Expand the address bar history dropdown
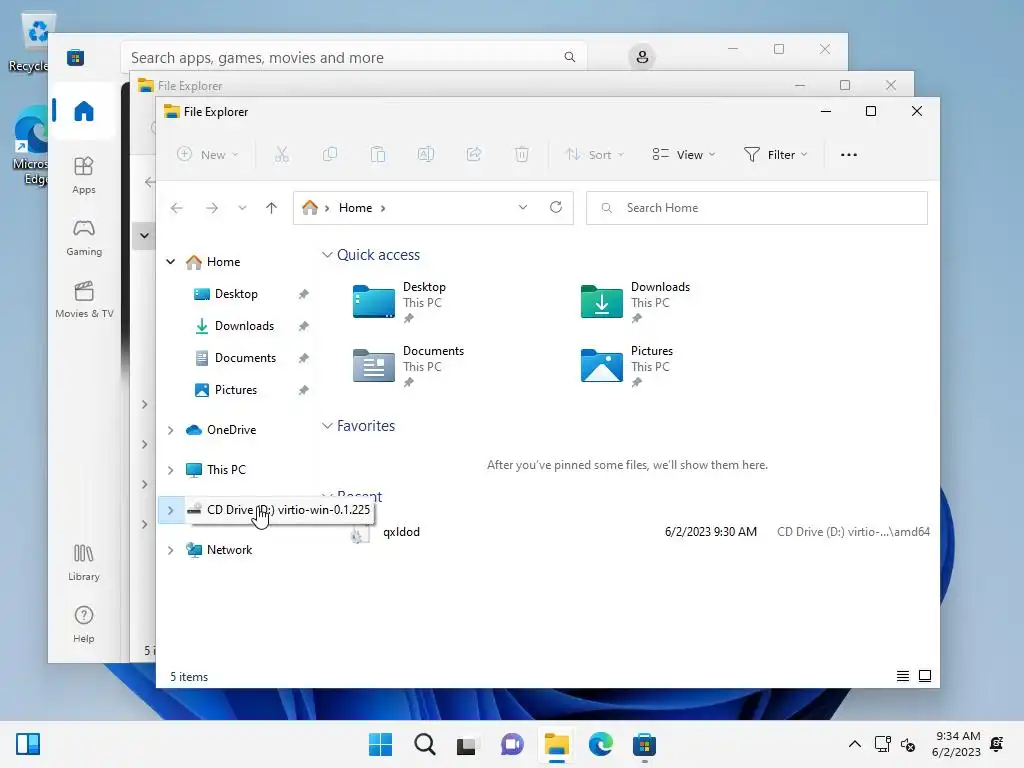 tap(522, 207)
